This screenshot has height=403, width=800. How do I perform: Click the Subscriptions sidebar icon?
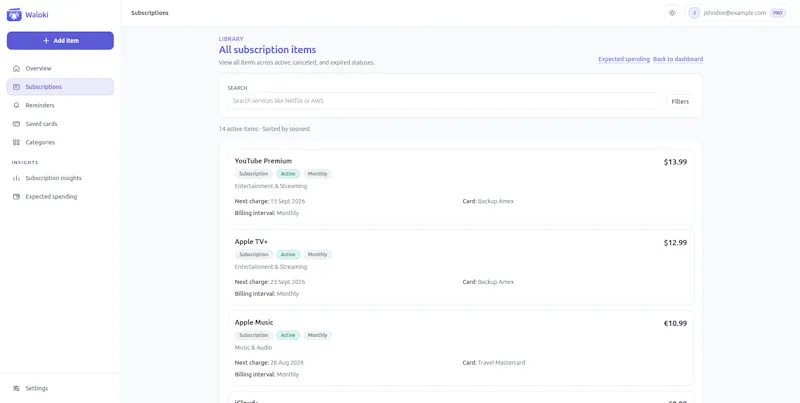(16, 87)
